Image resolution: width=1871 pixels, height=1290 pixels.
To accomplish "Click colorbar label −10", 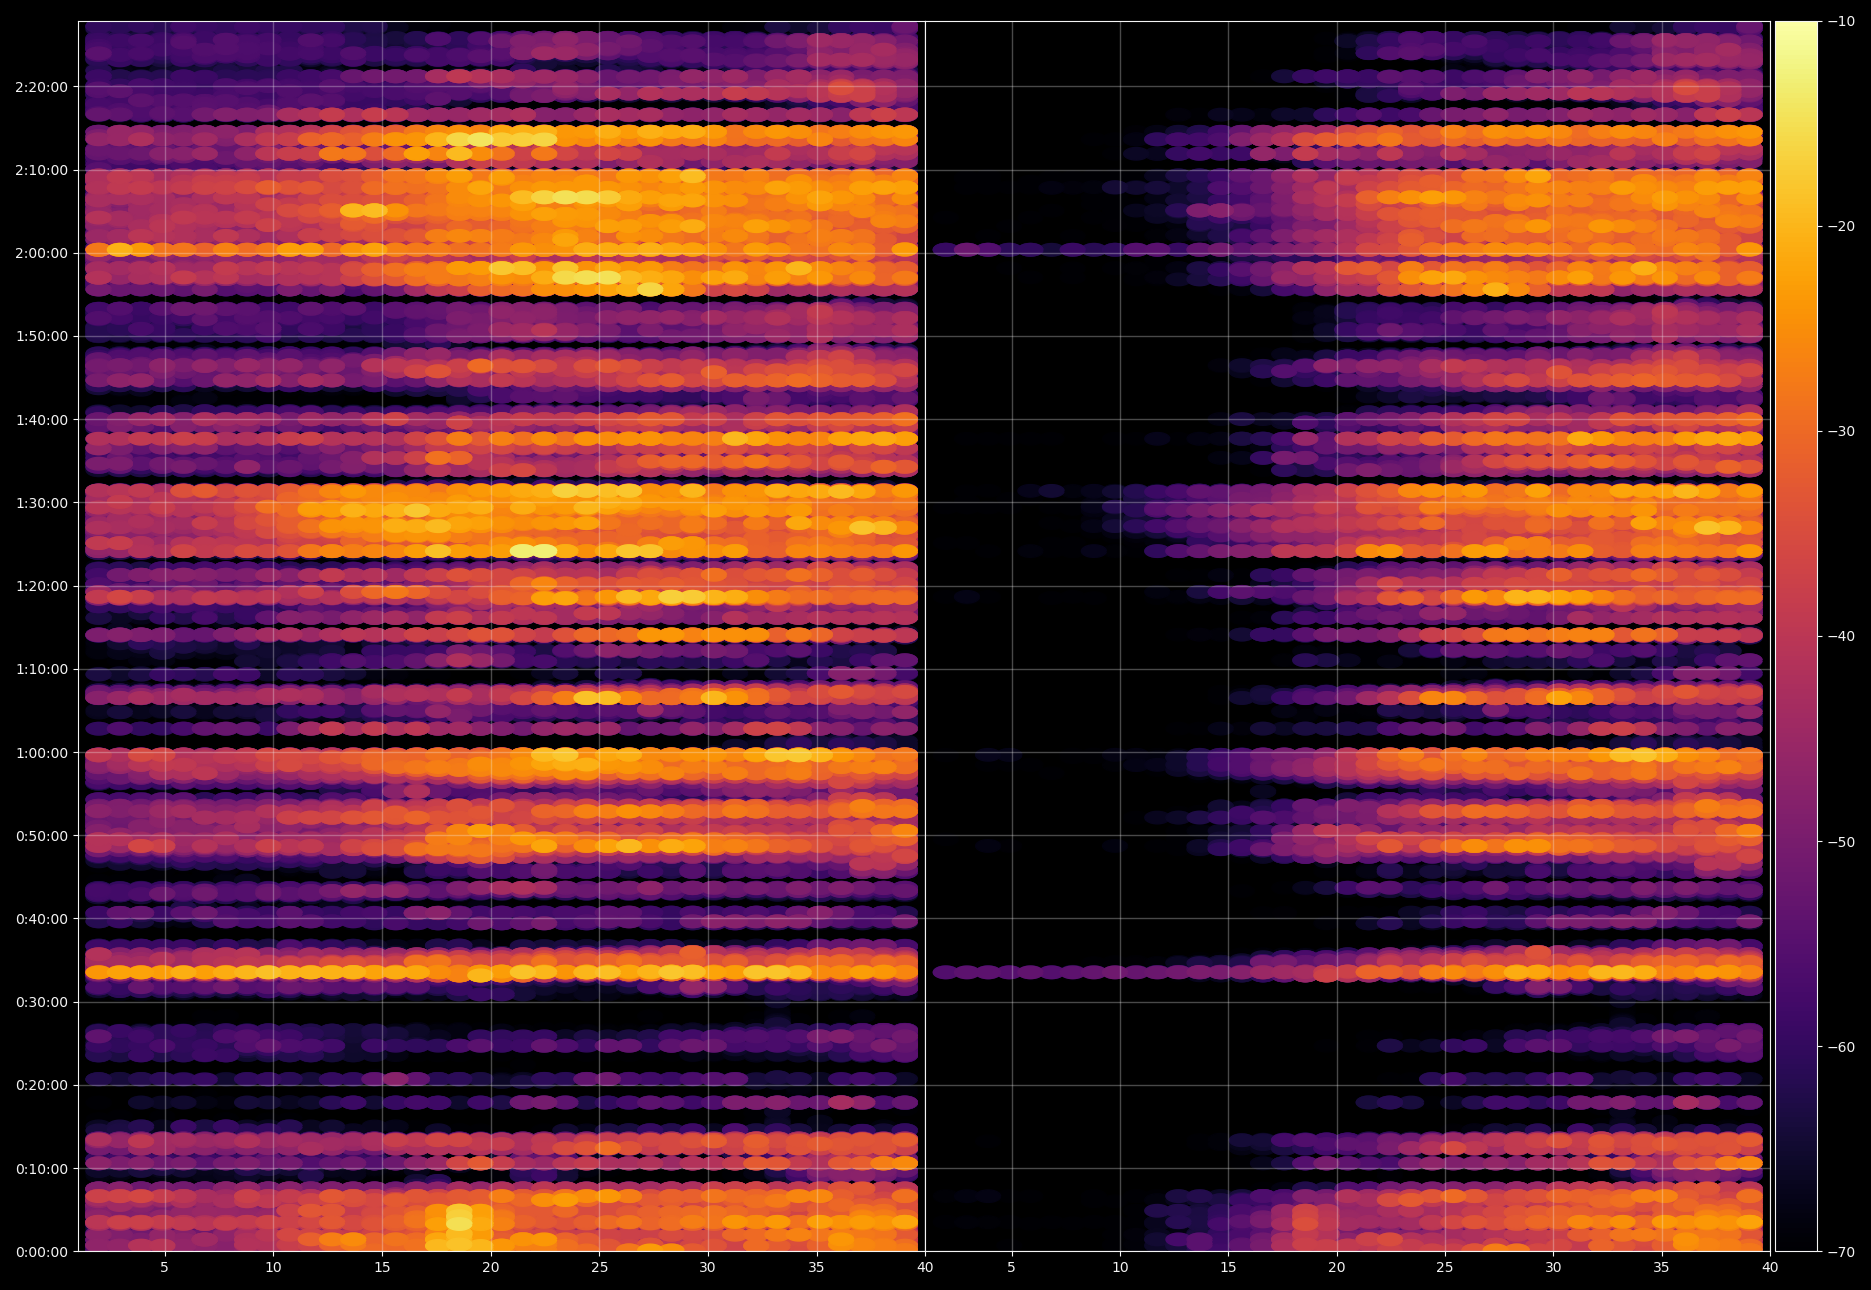I will 1841,21.
